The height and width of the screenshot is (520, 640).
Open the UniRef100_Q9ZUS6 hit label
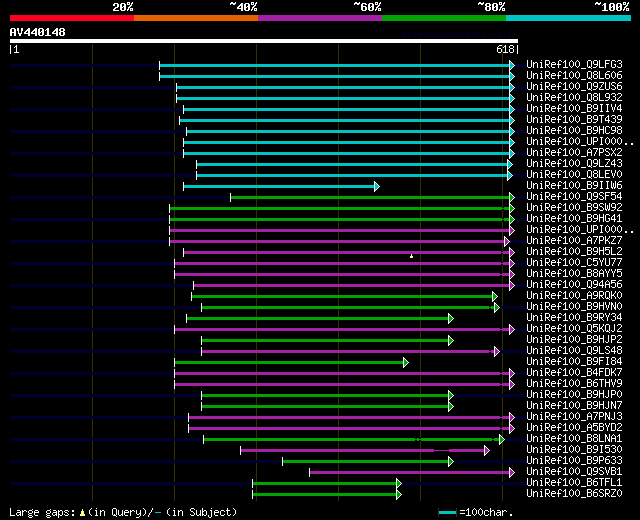[x=574, y=87]
